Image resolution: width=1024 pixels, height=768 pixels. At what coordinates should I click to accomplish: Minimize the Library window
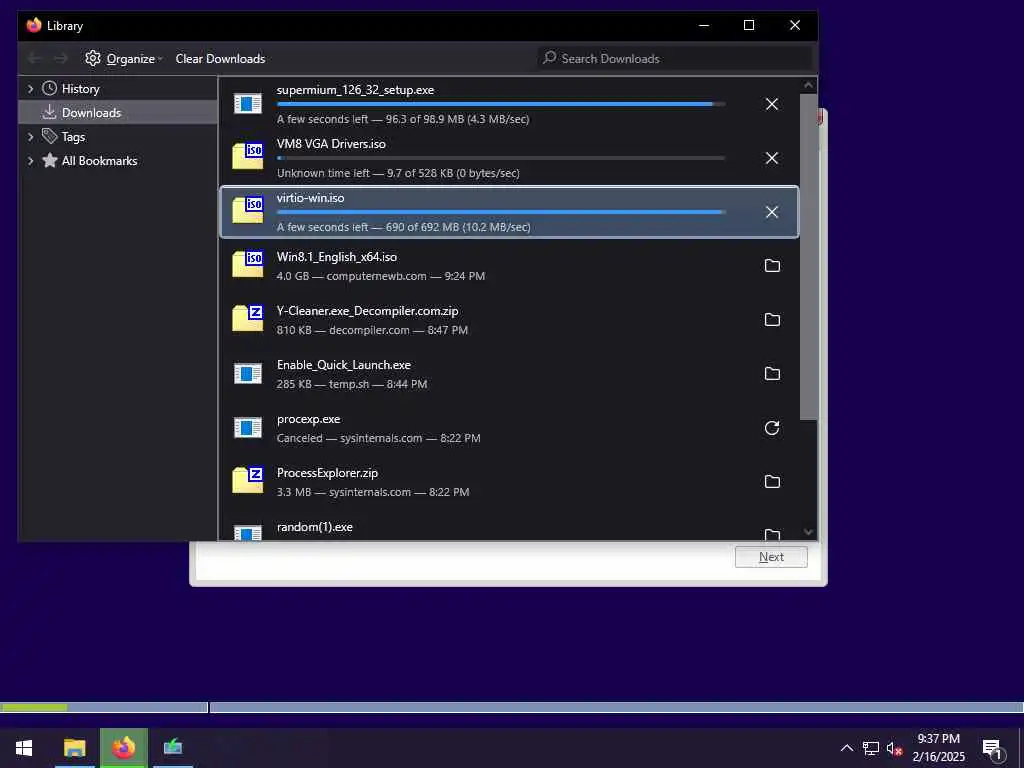click(704, 25)
